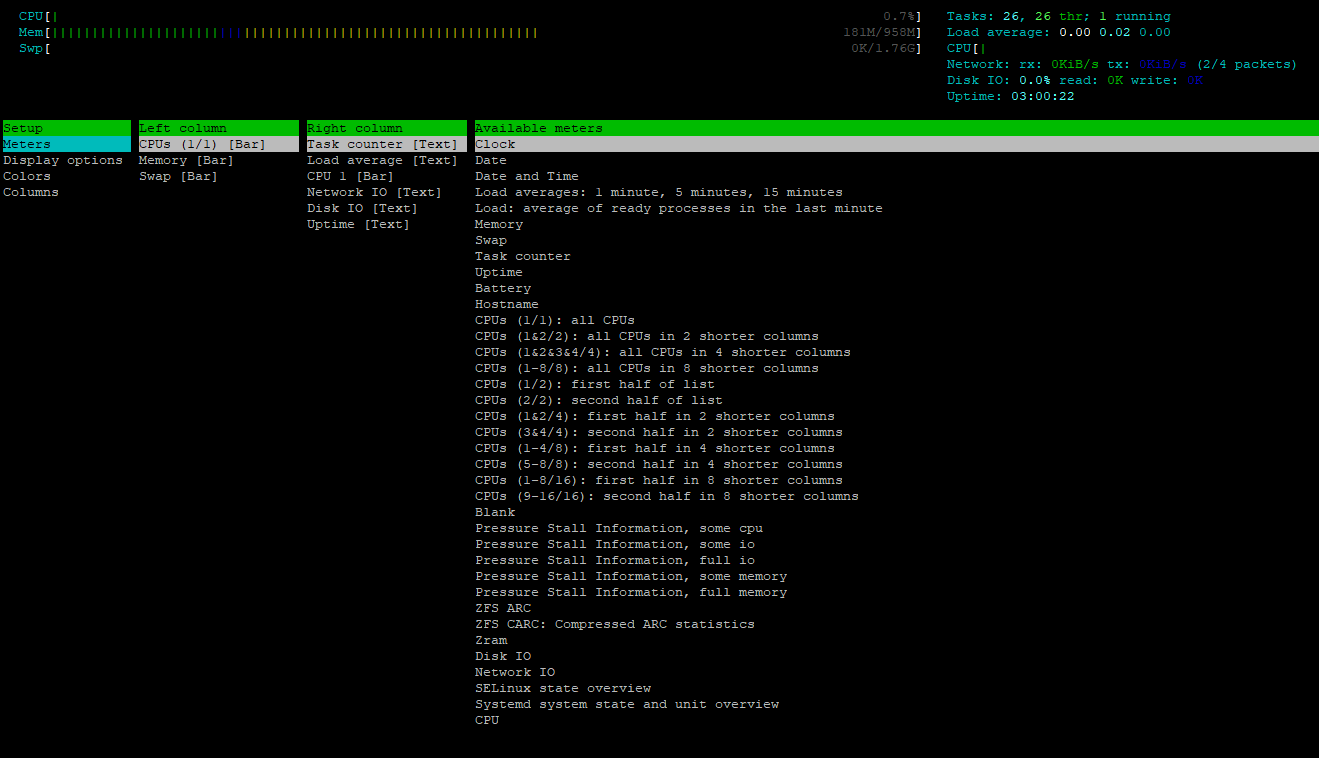Screen dimensions: 1319x758
Task: Open the Colors setup section
Action: click(x=27, y=176)
